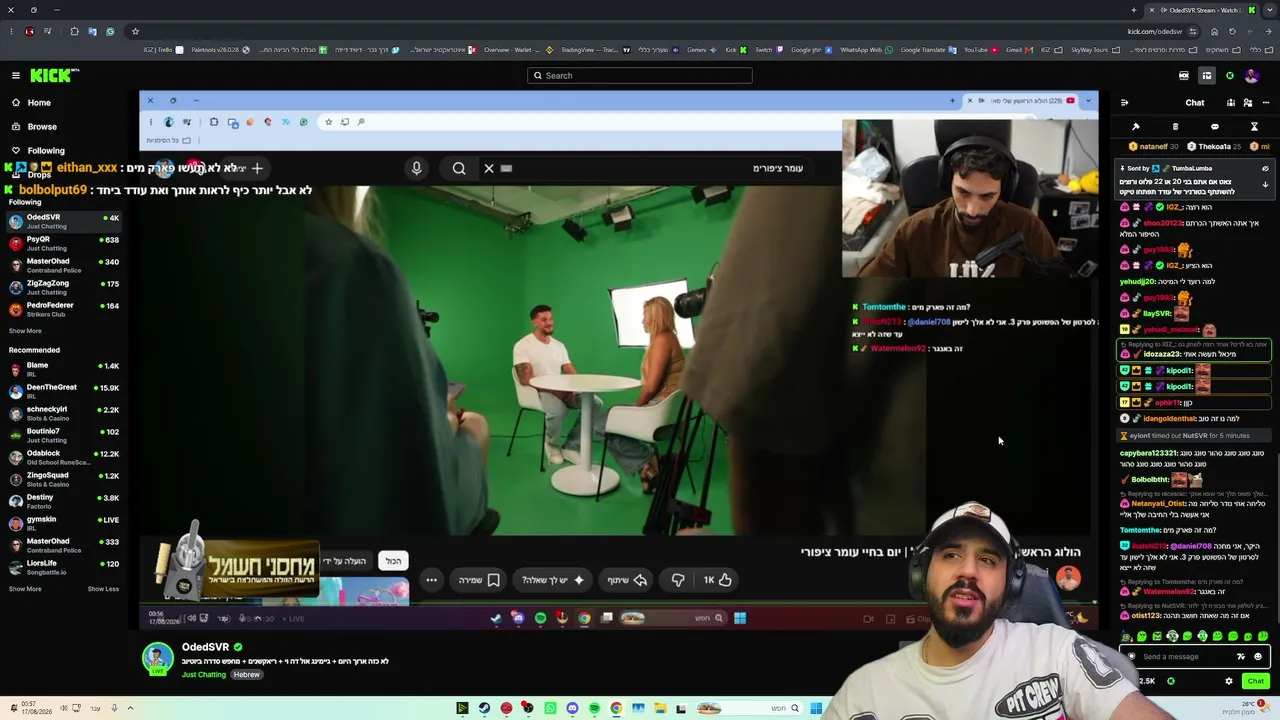Click the share button in the video
Image resolution: width=1280 pixels, height=720 pixels.
pos(627,580)
